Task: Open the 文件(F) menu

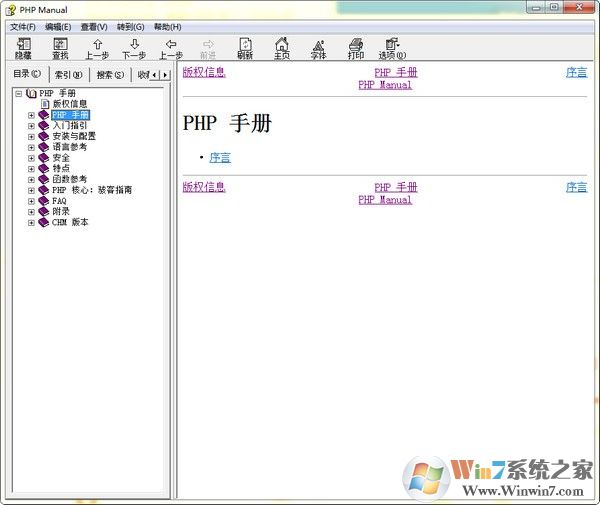Action: (x=23, y=27)
